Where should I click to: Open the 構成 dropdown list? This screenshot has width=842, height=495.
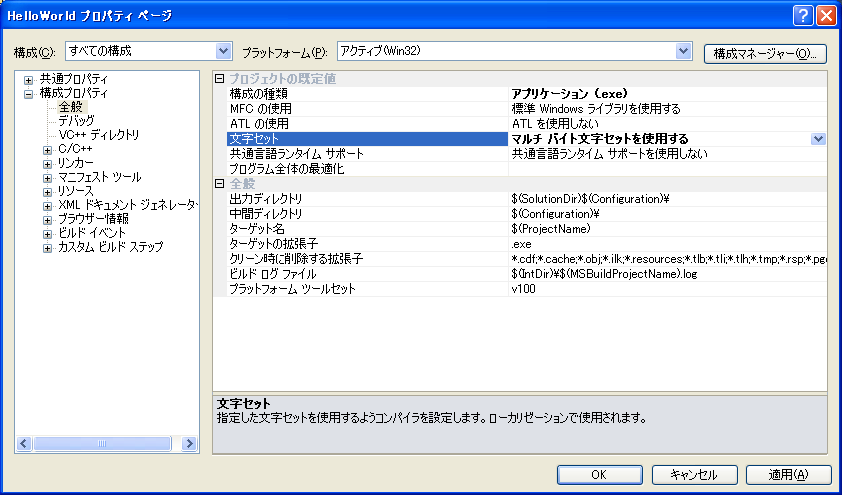coord(223,51)
